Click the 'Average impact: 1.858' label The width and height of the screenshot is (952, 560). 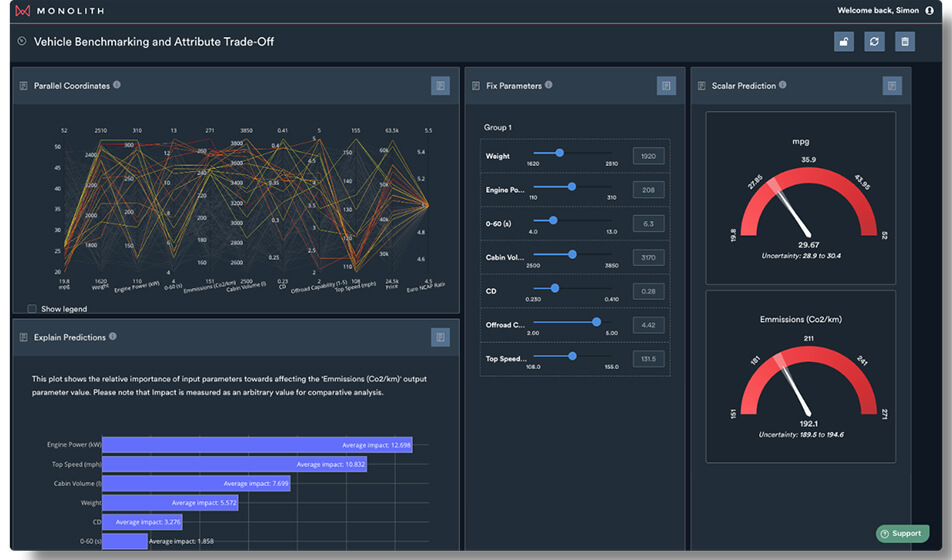coord(181,541)
